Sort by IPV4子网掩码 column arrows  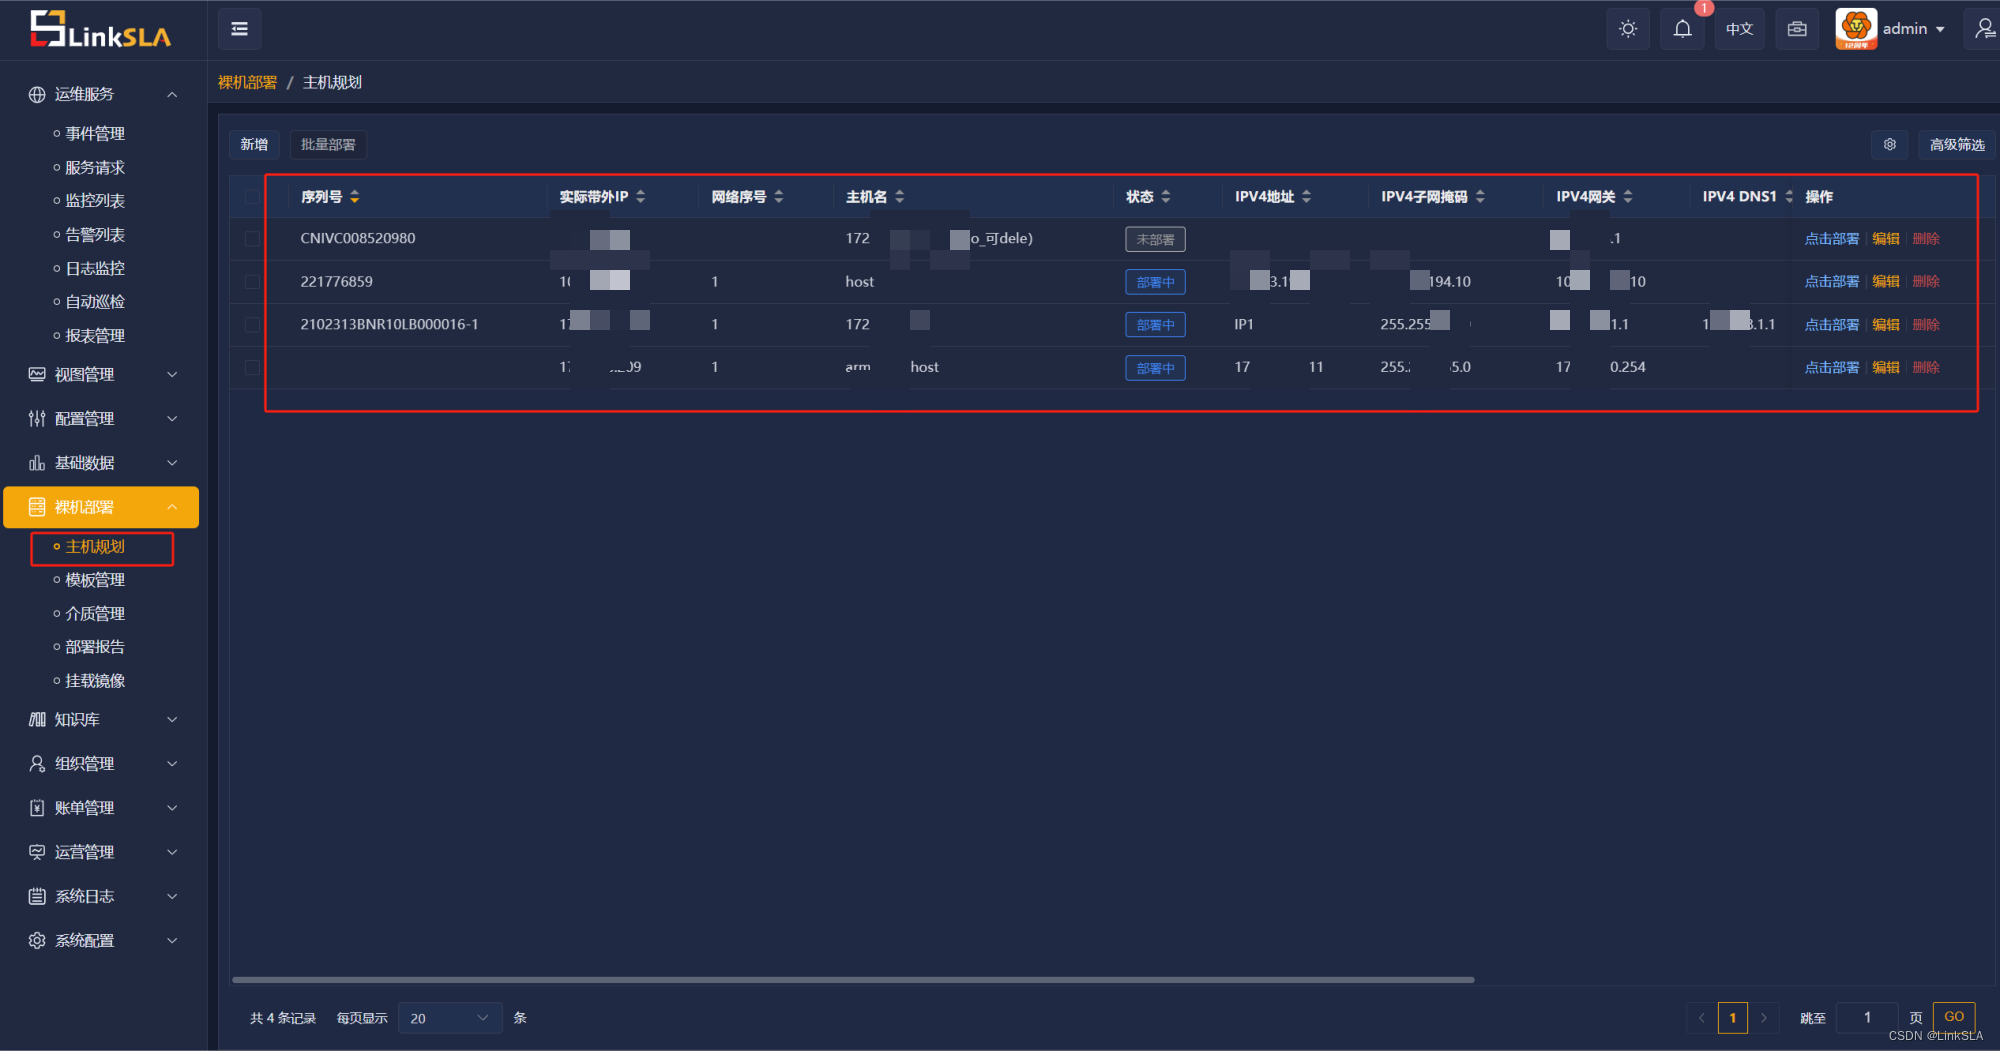(1481, 197)
